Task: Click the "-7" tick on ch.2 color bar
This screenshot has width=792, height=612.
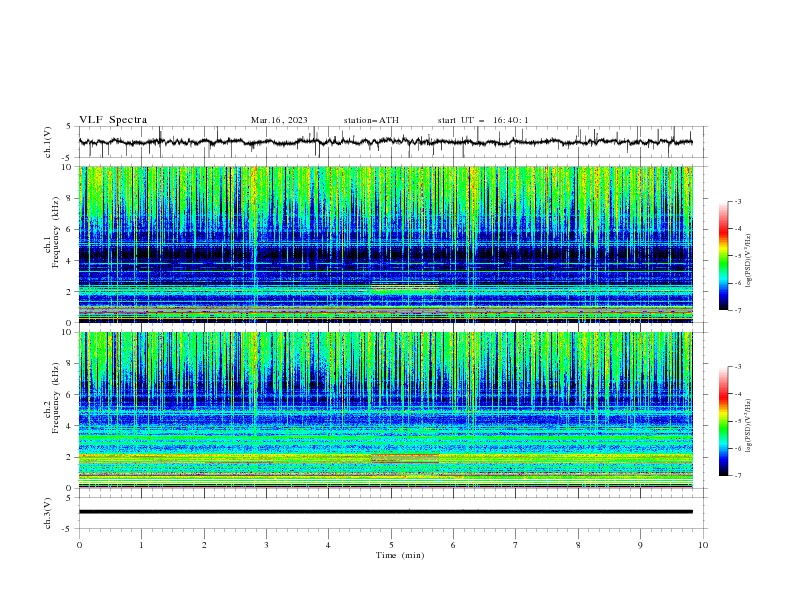Action: click(737, 475)
